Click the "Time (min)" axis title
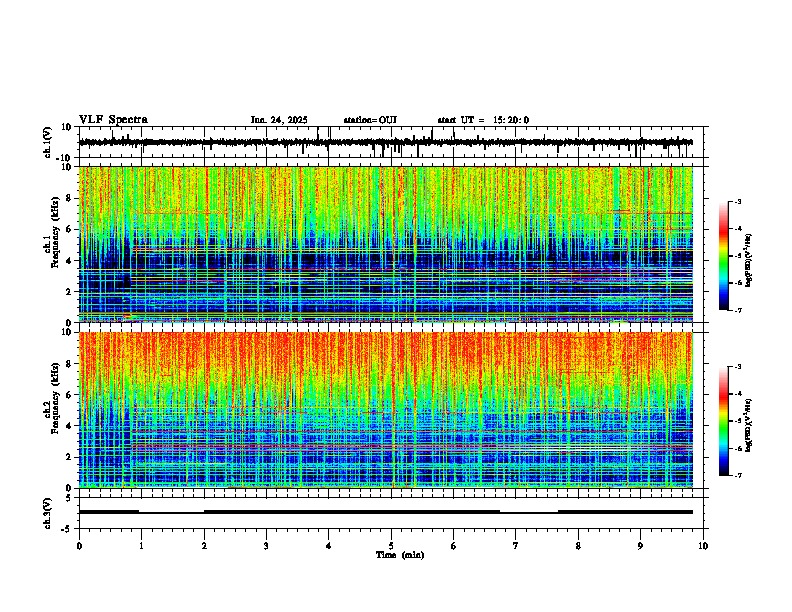The width and height of the screenshot is (792, 612). click(400, 555)
